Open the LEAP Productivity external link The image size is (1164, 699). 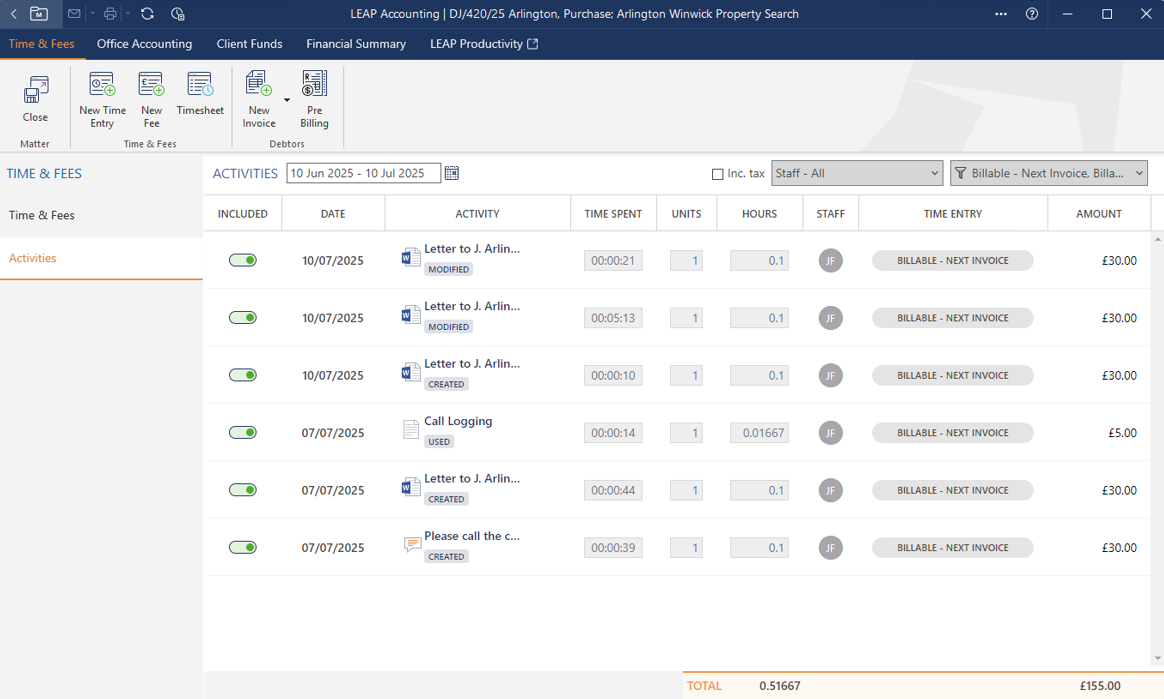[484, 44]
